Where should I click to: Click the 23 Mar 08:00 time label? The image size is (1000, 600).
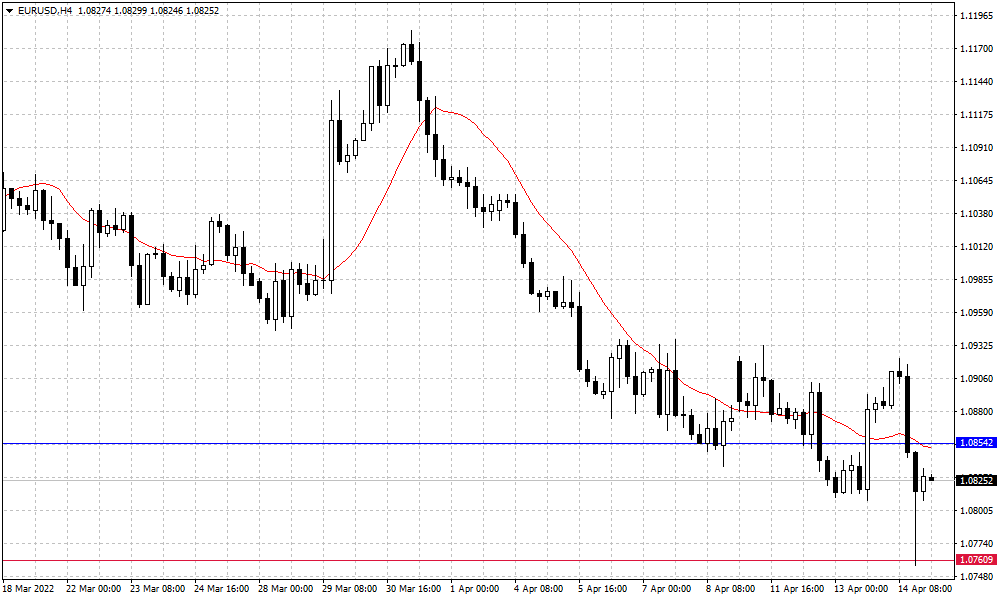[x=158, y=589]
